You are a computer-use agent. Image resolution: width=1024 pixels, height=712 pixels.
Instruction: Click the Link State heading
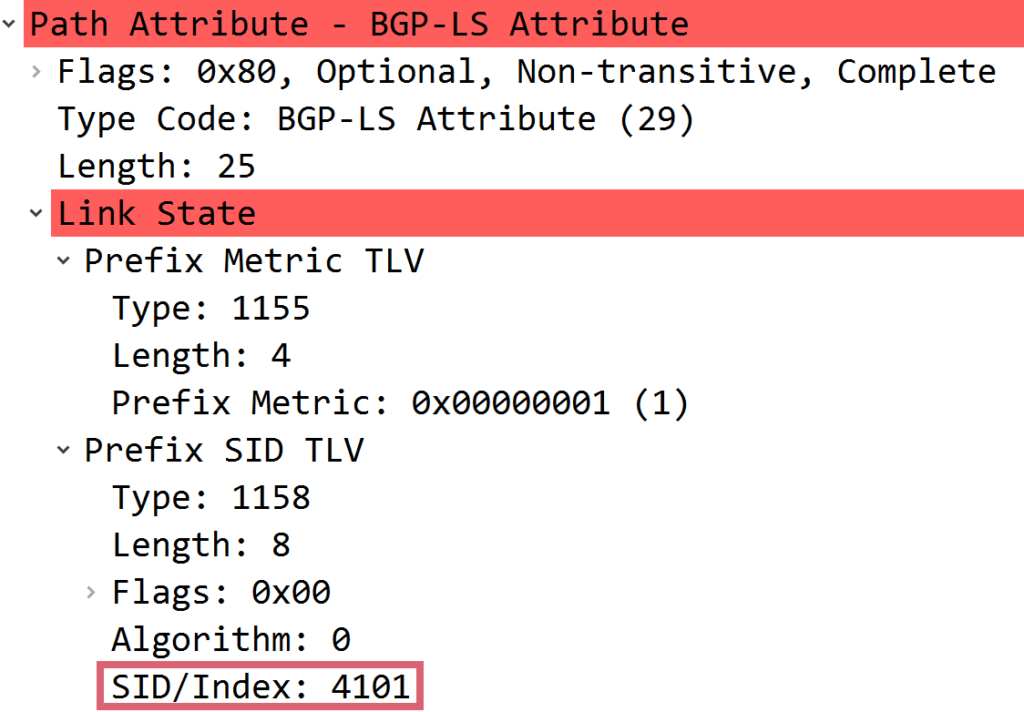156,213
